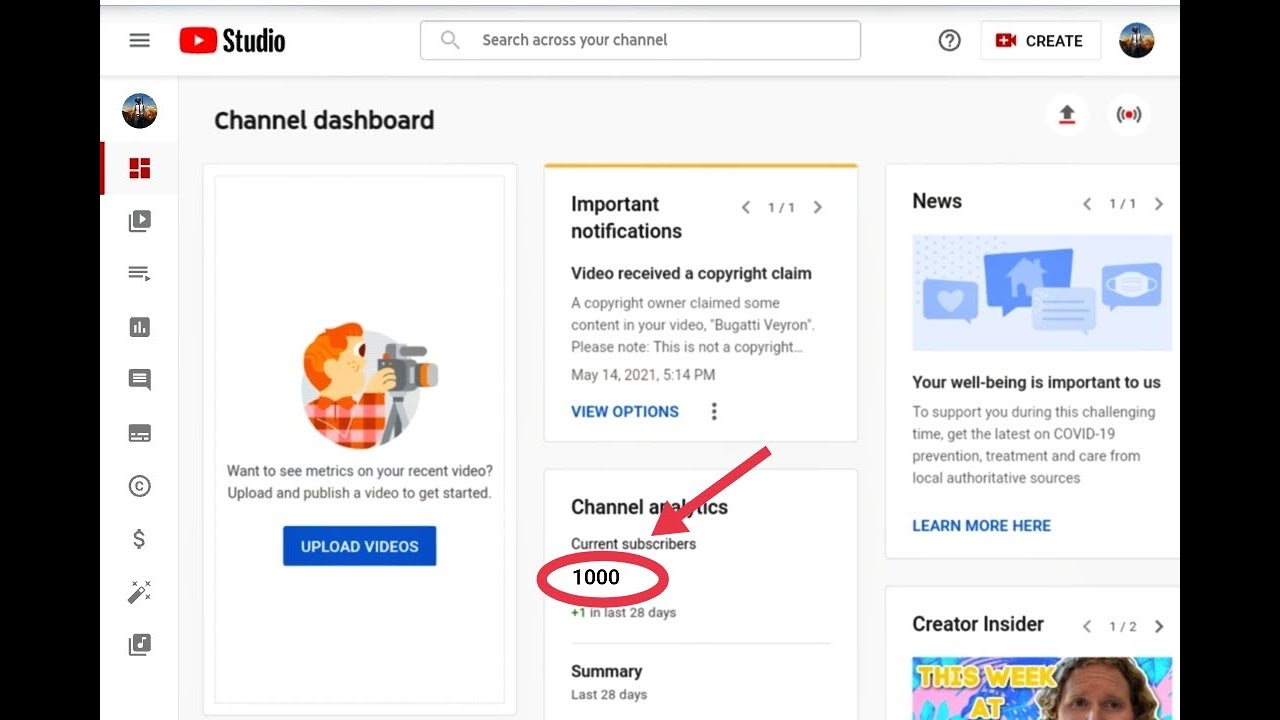Open the Comments sidebar icon
This screenshot has height=720, width=1280.
point(140,380)
